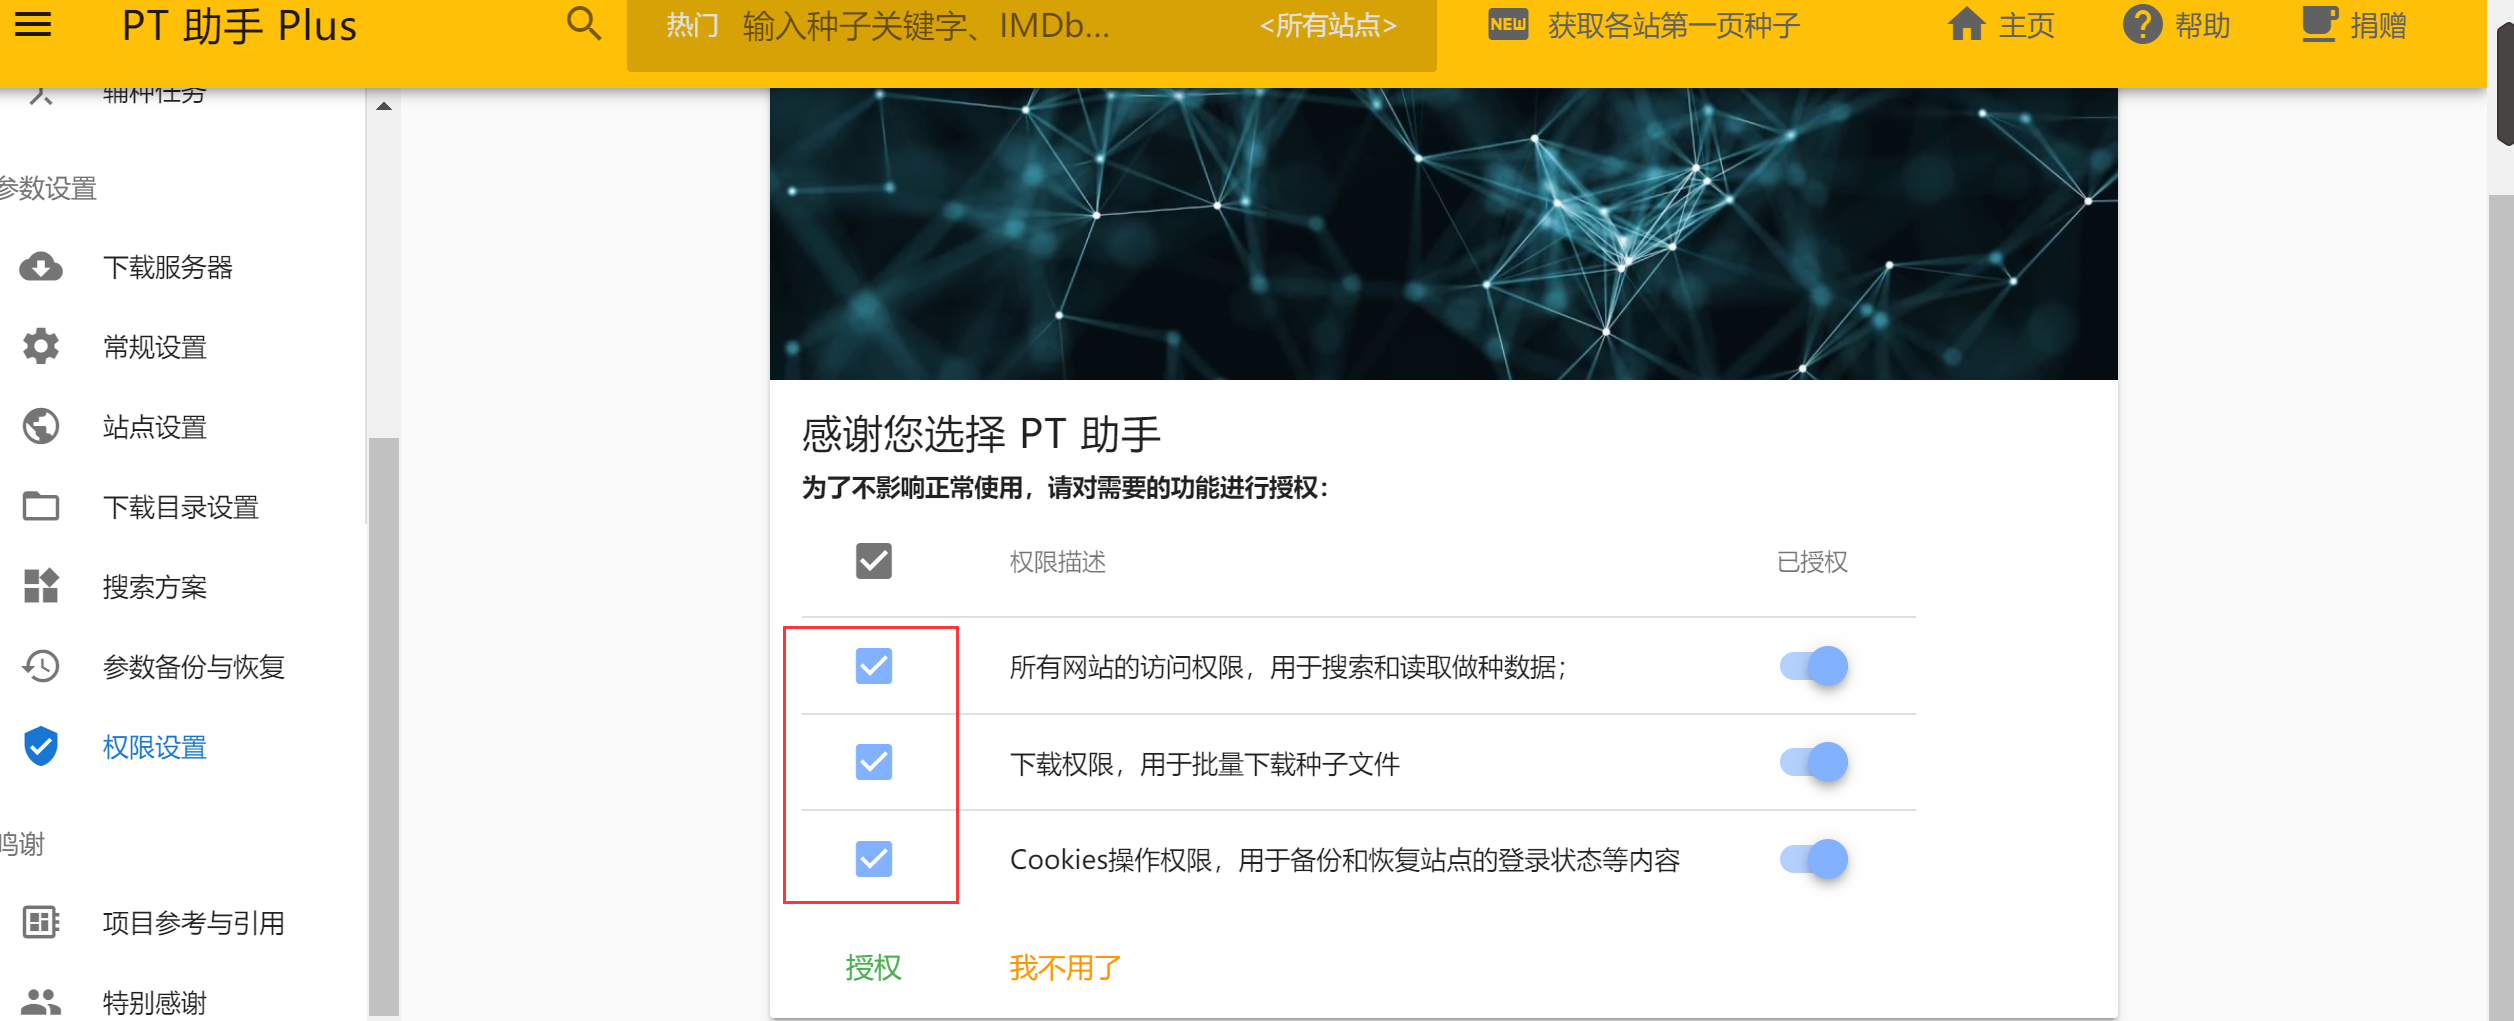Image resolution: width=2514 pixels, height=1021 pixels.
Task: Open the <所有站点> site selector dropdown
Action: (1328, 26)
